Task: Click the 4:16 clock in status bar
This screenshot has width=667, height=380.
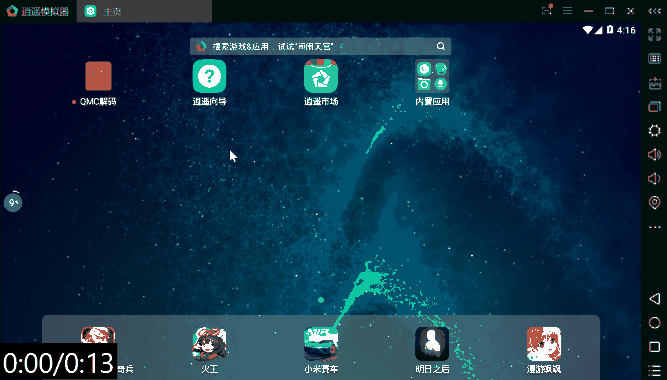Action: click(626, 30)
